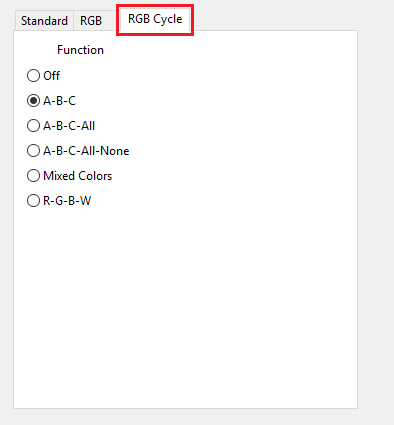
Task: Switch to the Standard tab
Action: pos(44,21)
